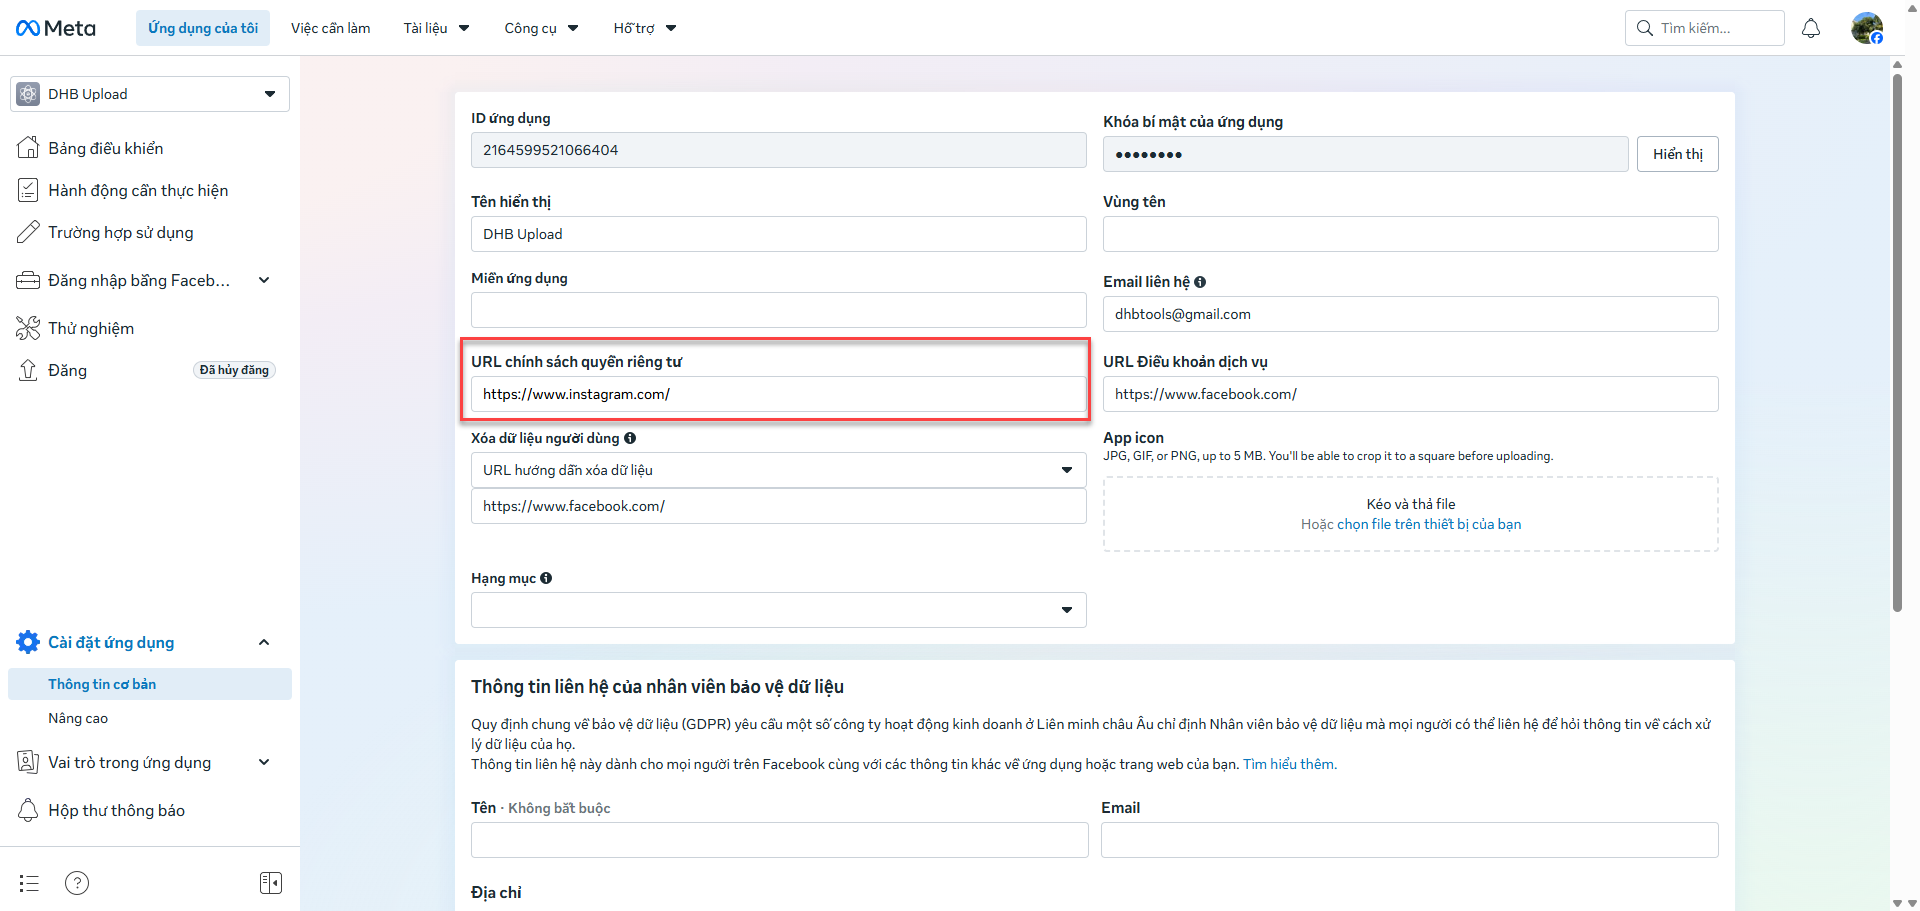The image size is (1920, 911).
Task: Open the Hạng mục category dropdown
Action: point(778,610)
